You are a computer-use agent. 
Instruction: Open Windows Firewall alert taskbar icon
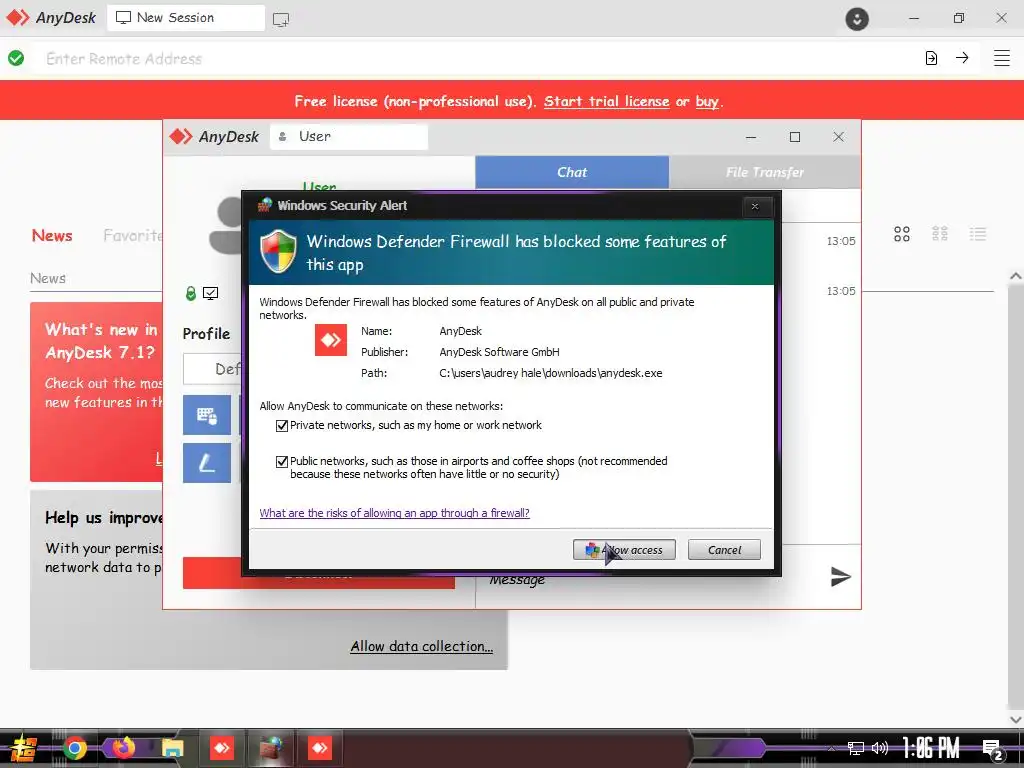(x=270, y=748)
